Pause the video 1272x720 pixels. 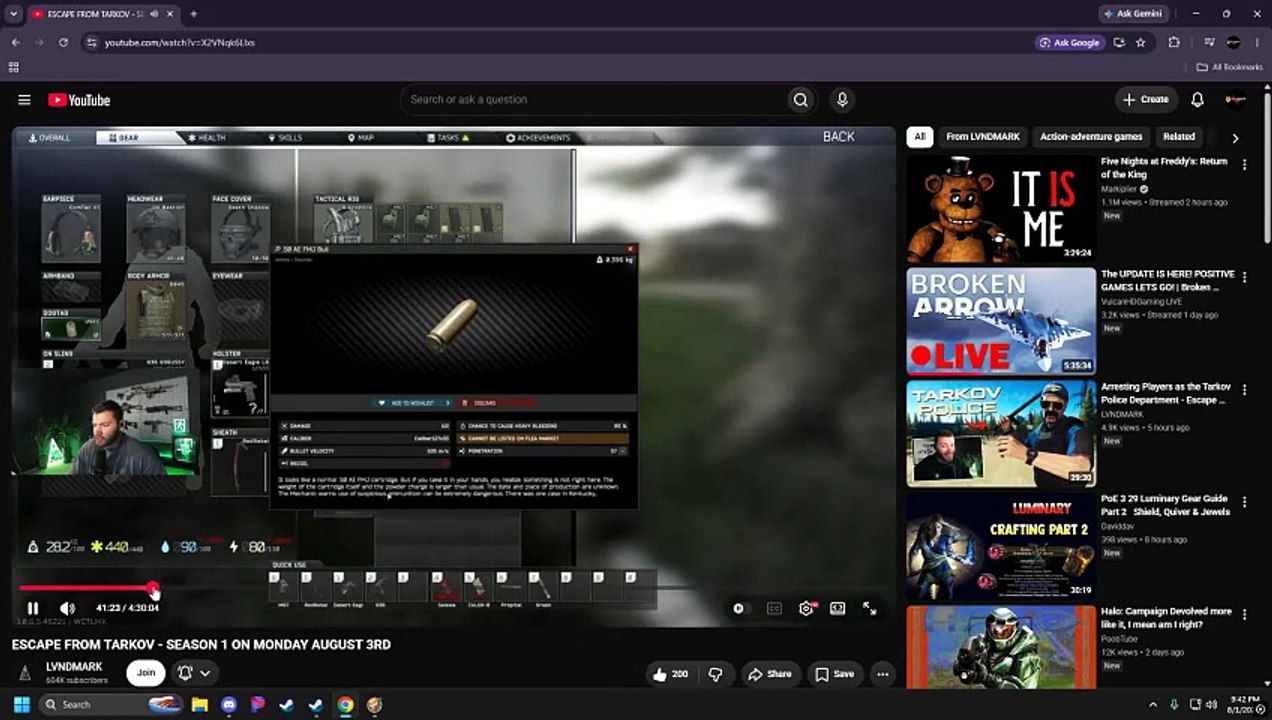(33, 608)
